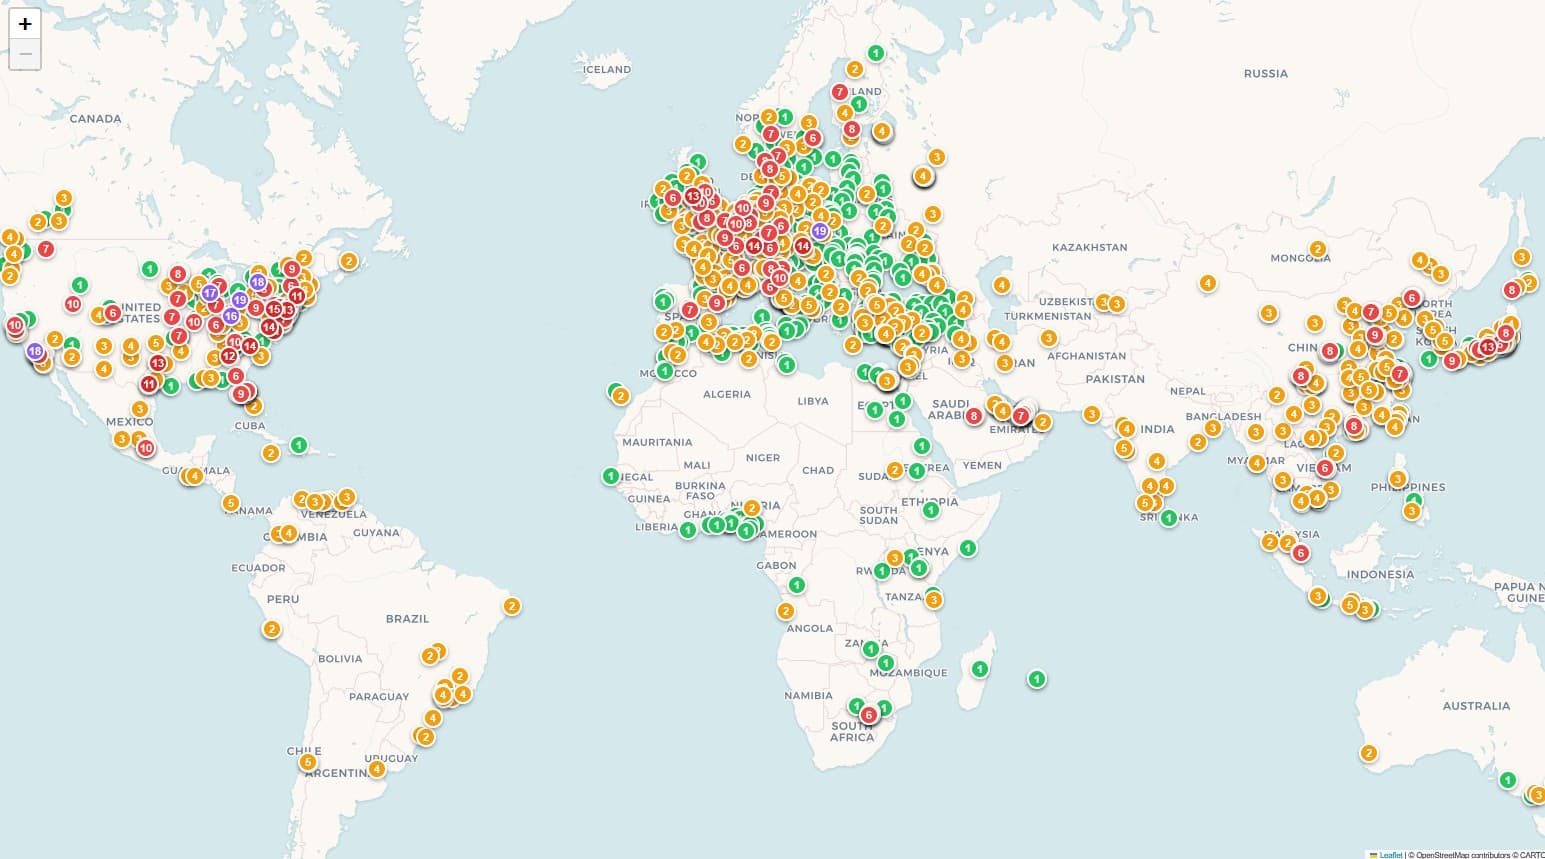1545x859 pixels.
Task: Select the green 1 marker in northern Finland
Action: pyautogui.click(x=876, y=53)
